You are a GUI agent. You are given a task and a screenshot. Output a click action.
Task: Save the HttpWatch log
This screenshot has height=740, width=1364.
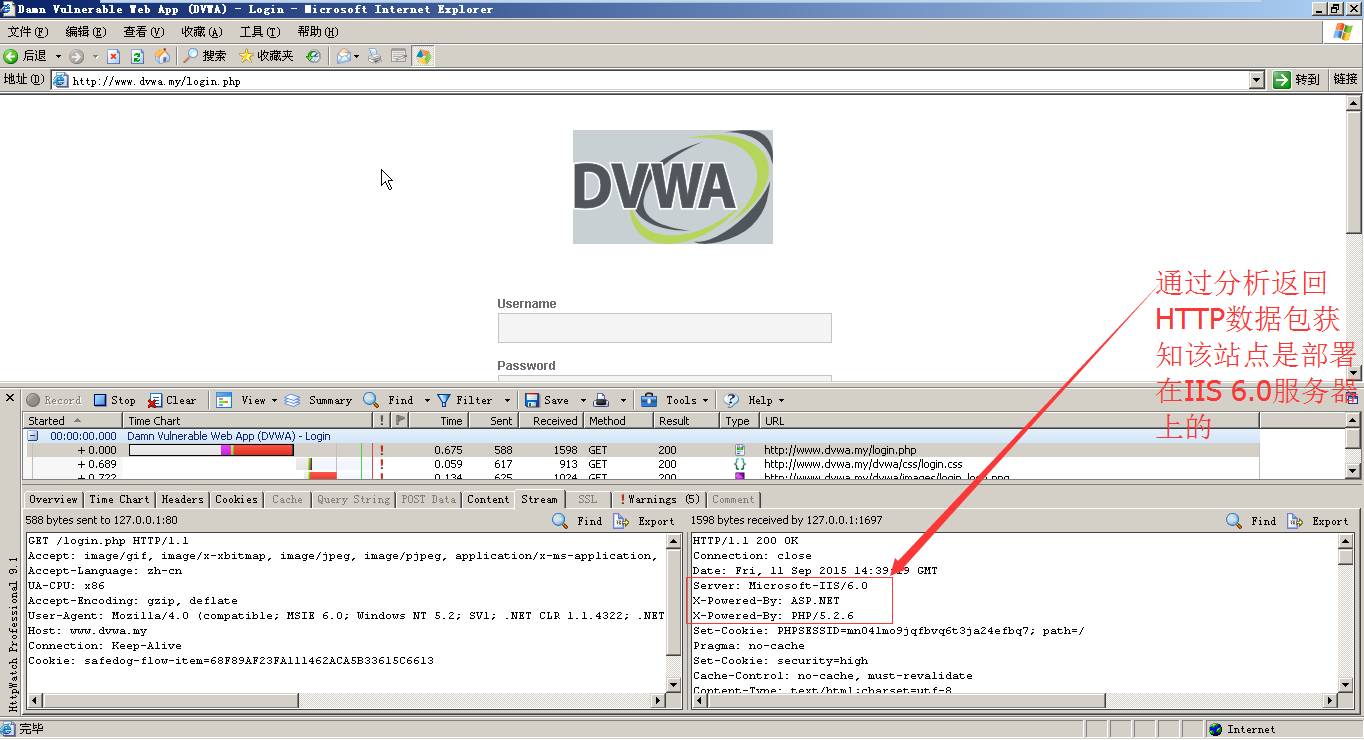click(547, 400)
